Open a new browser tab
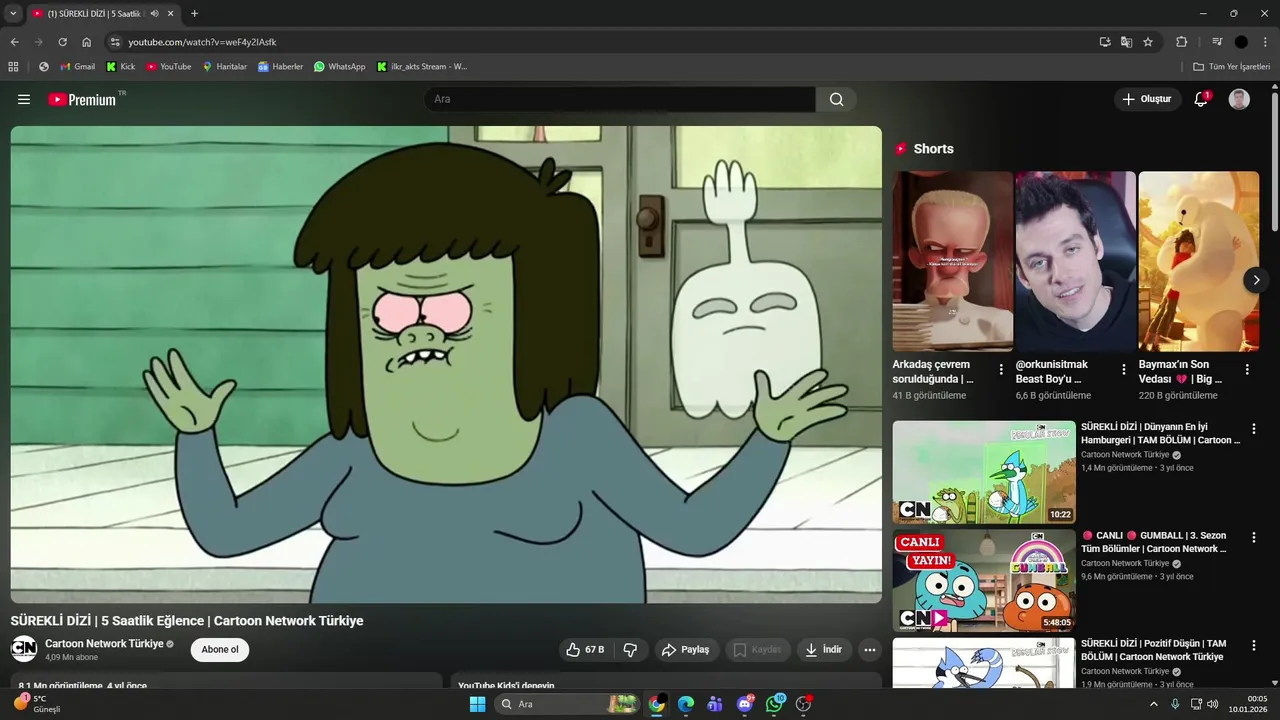 (194, 14)
